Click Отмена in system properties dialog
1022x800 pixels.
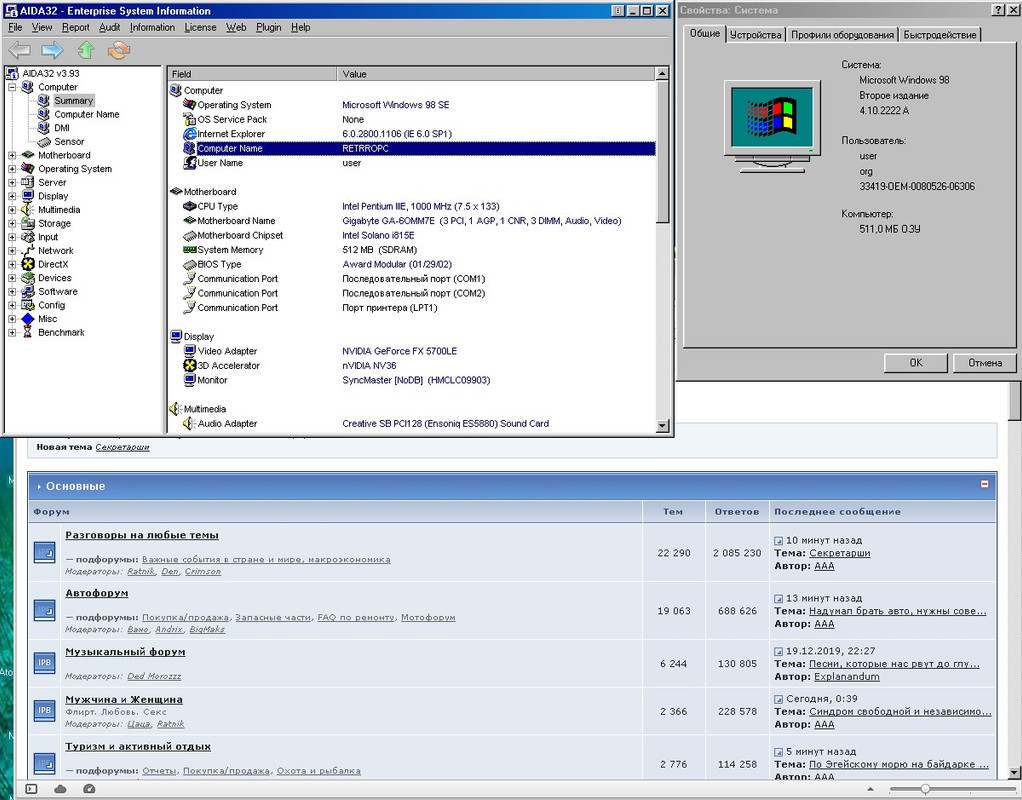coord(985,363)
